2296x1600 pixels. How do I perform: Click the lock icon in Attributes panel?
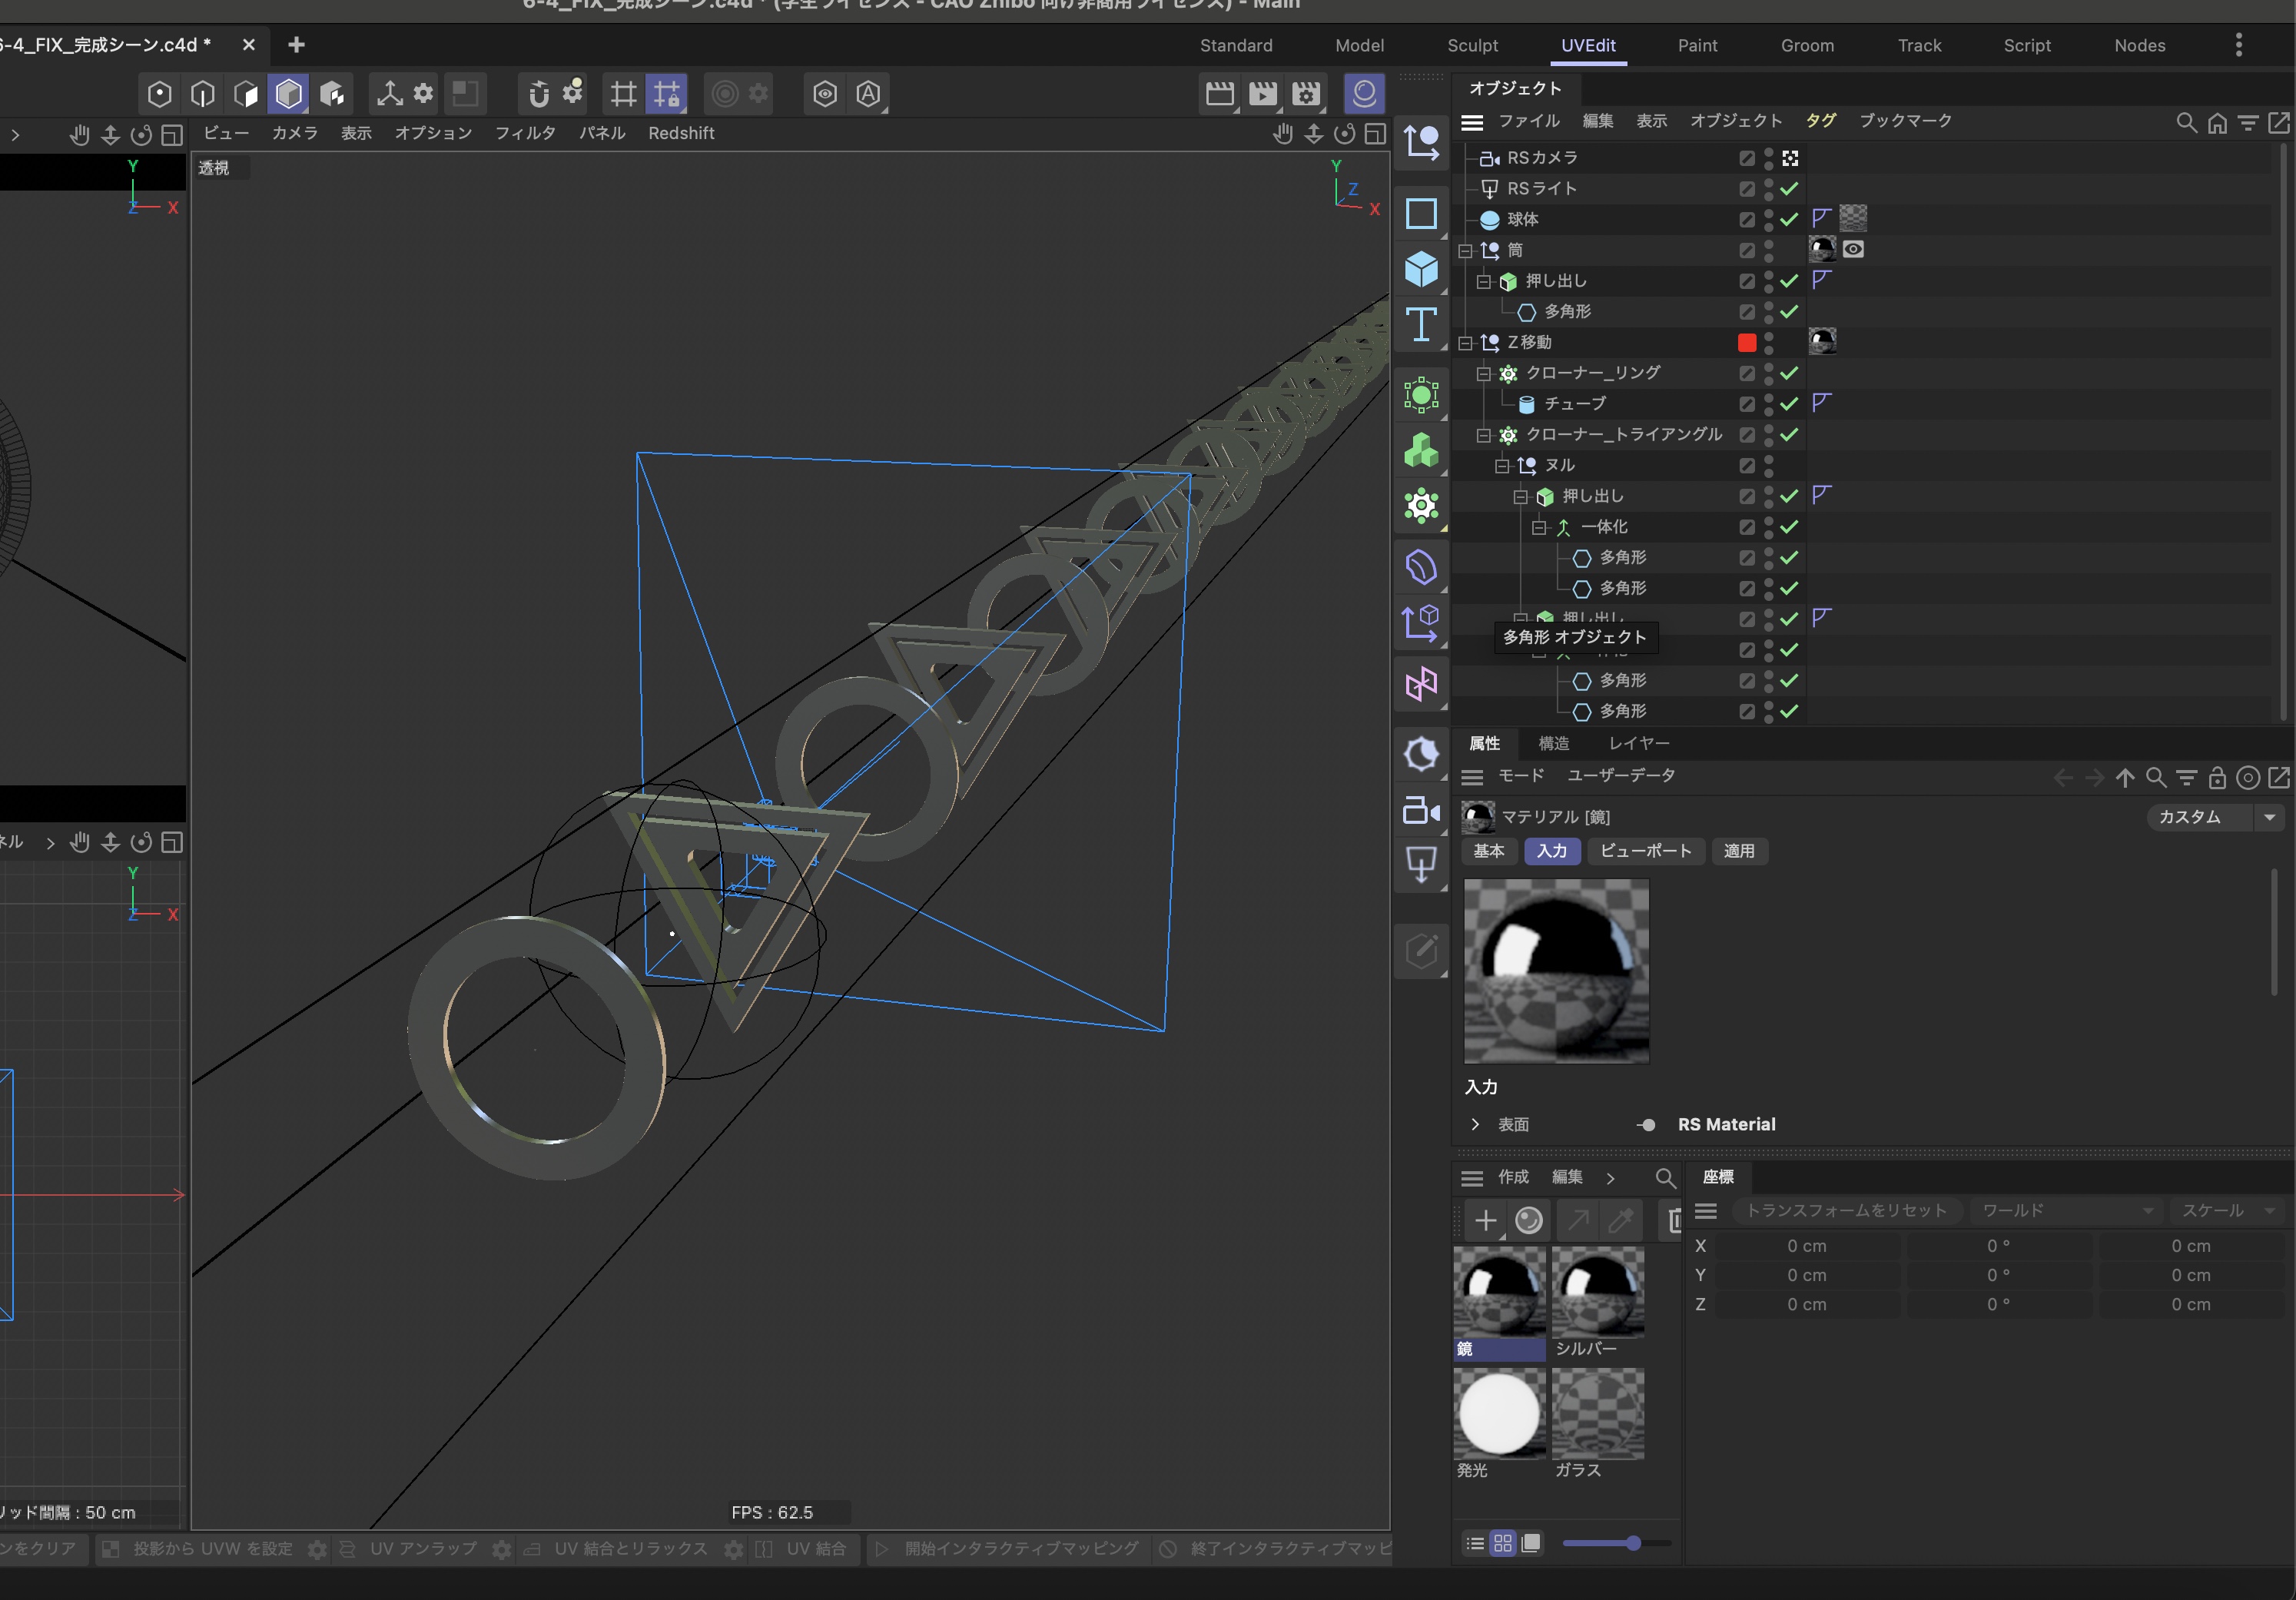pos(2217,777)
